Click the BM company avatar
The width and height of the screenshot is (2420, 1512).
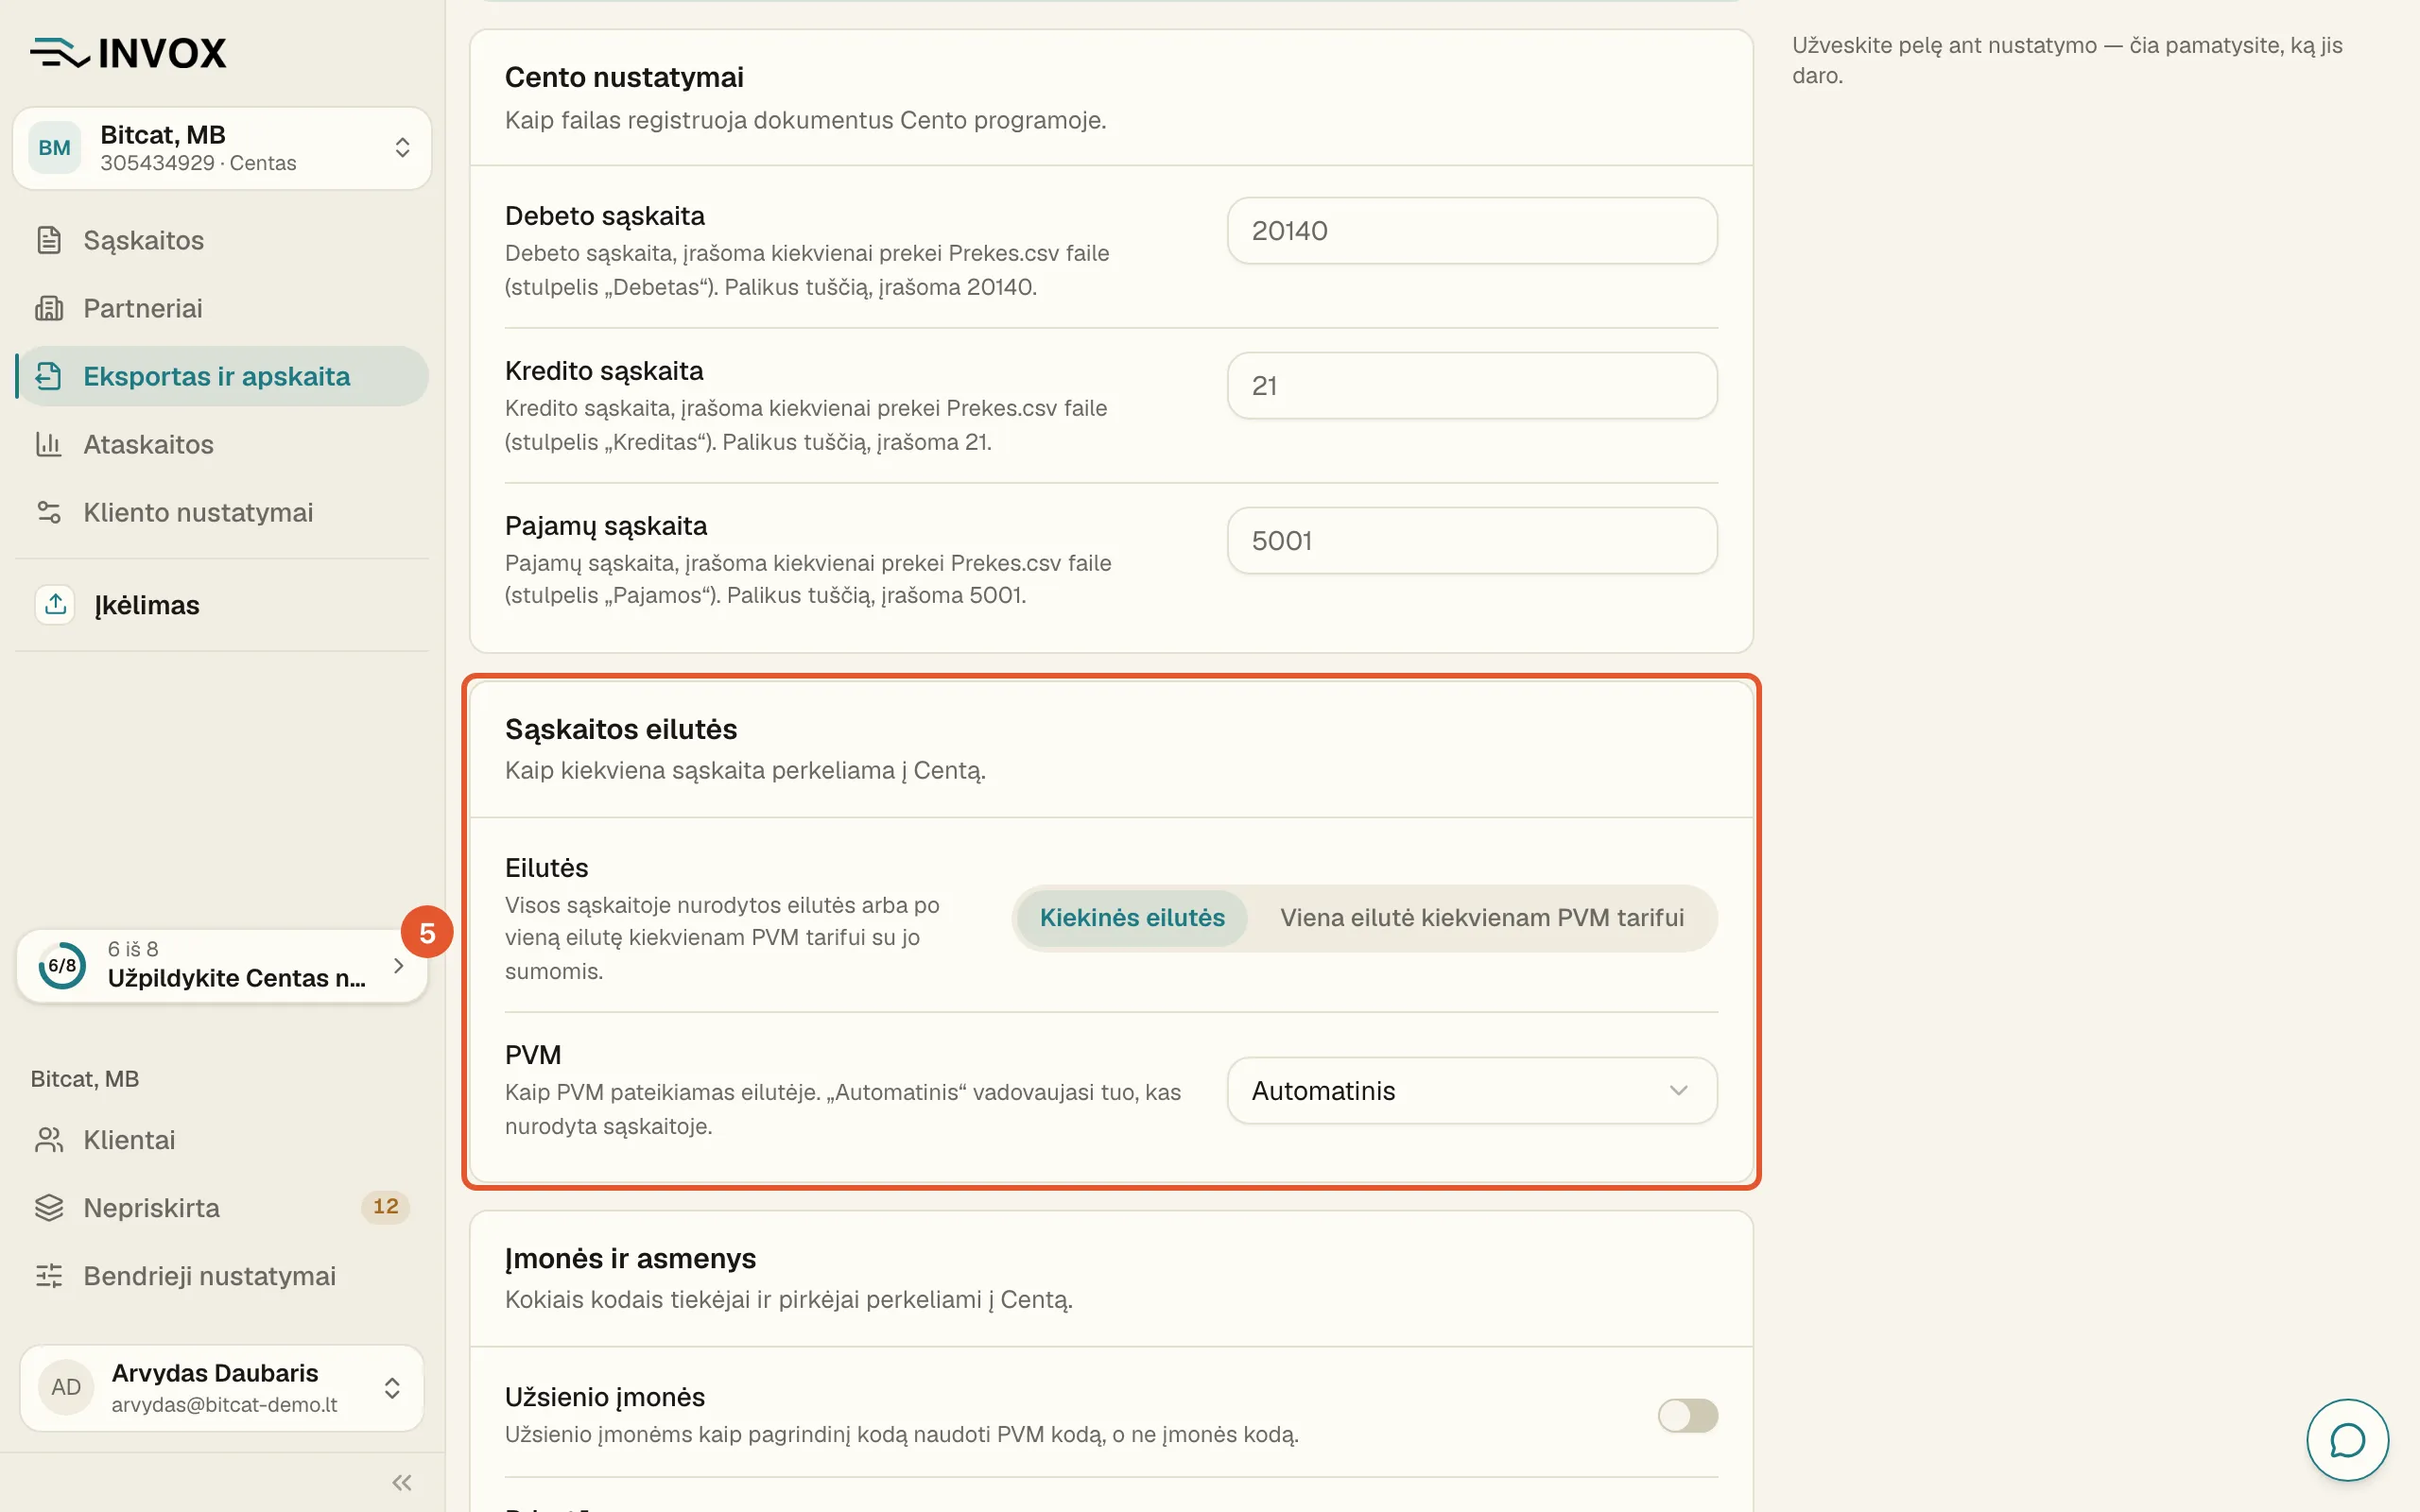point(54,148)
